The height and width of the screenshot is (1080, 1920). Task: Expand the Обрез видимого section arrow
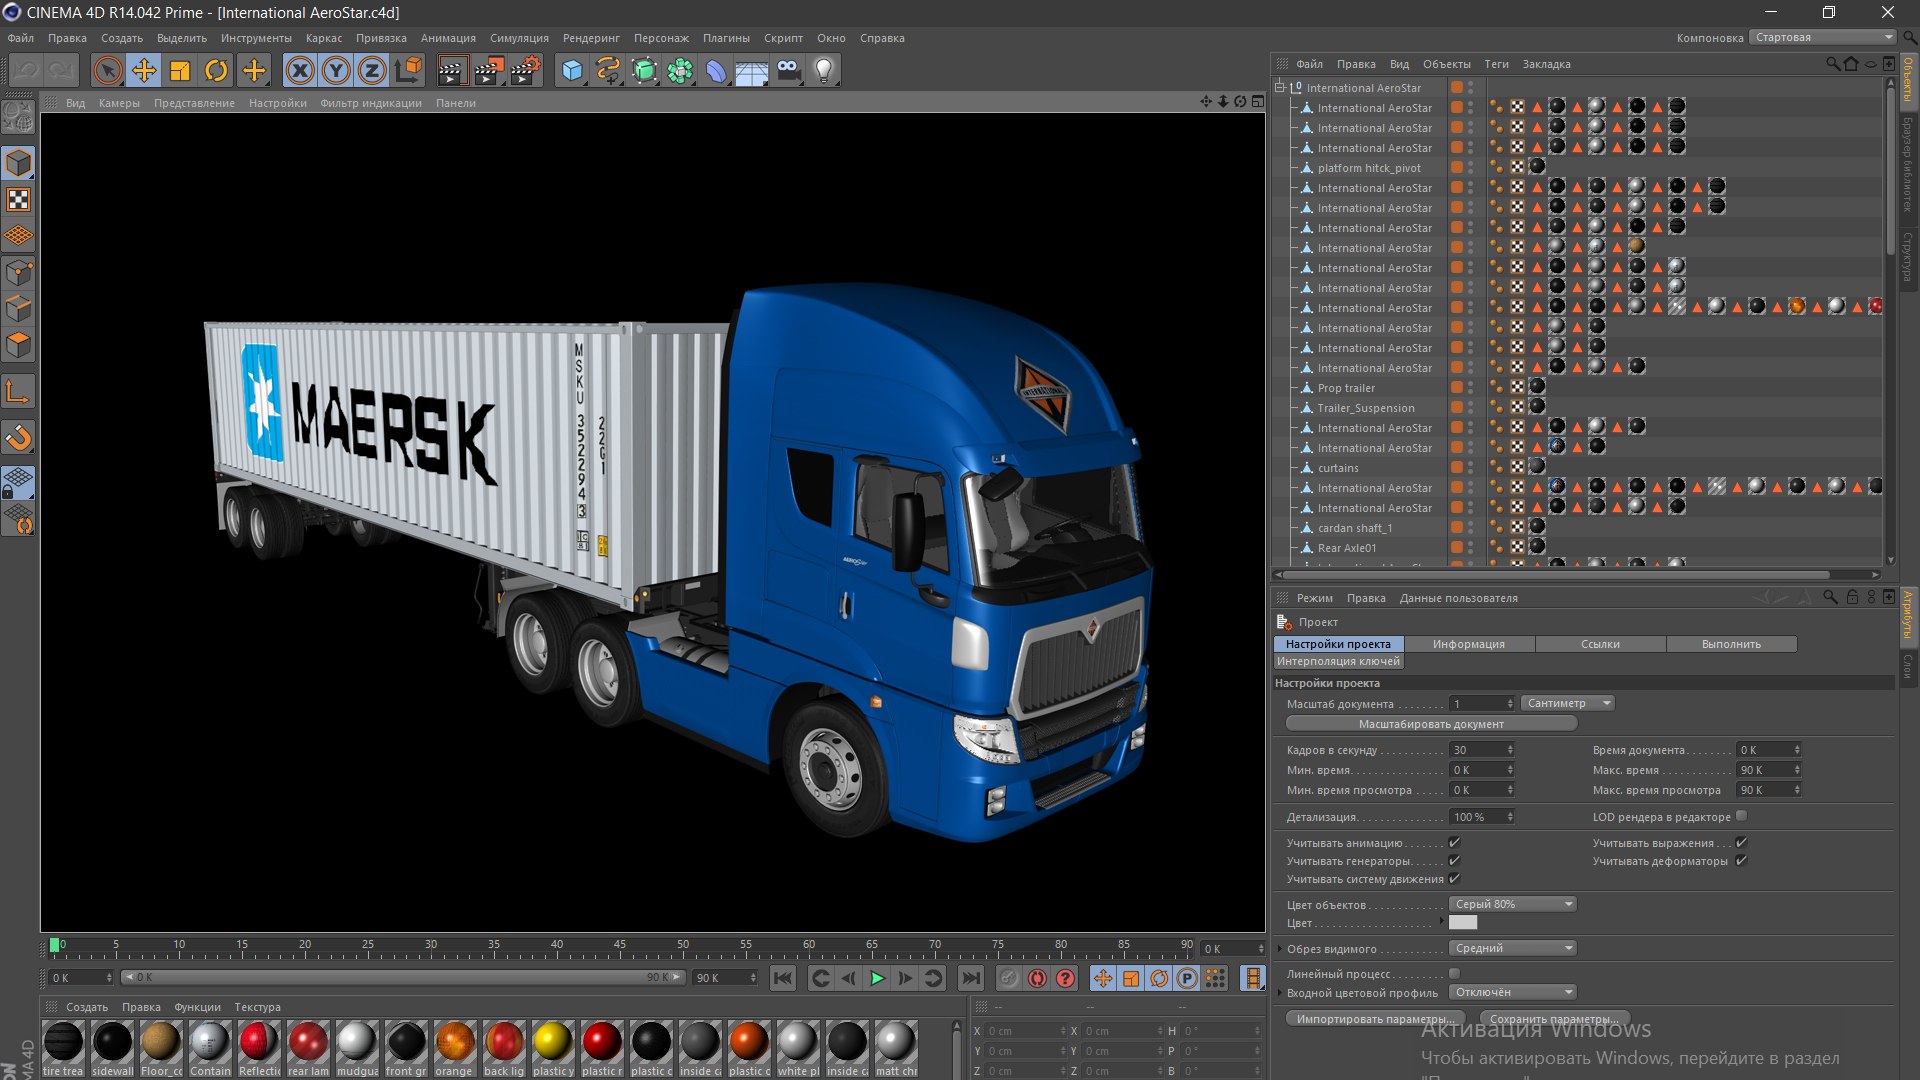[1280, 949]
